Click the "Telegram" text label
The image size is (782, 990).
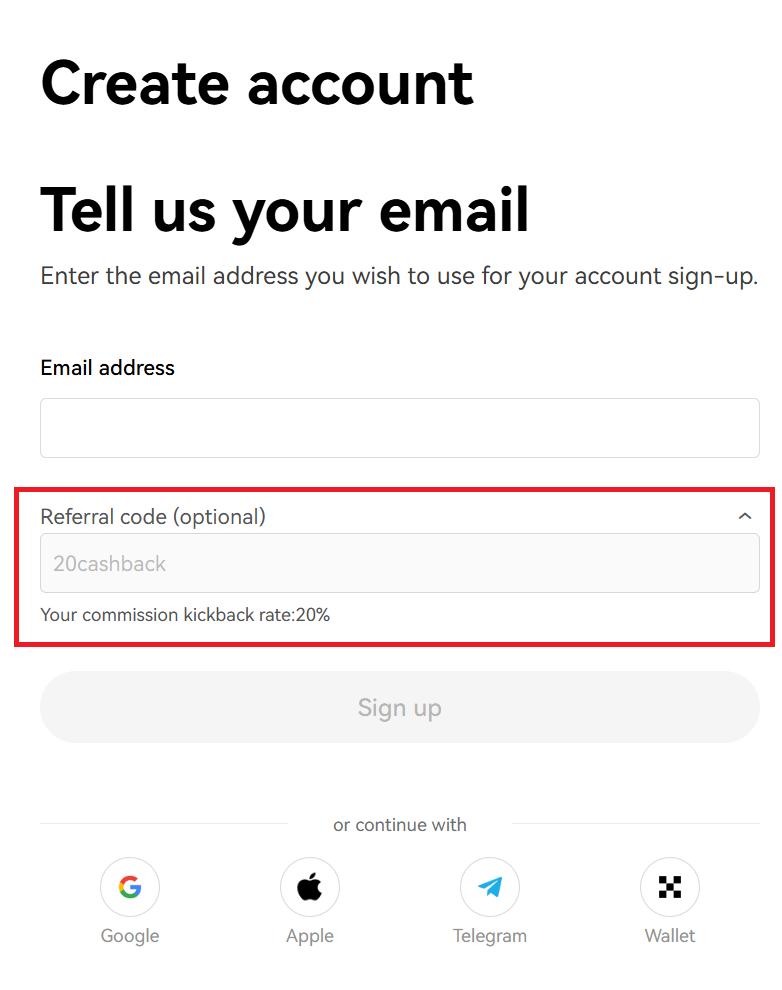[x=490, y=936]
